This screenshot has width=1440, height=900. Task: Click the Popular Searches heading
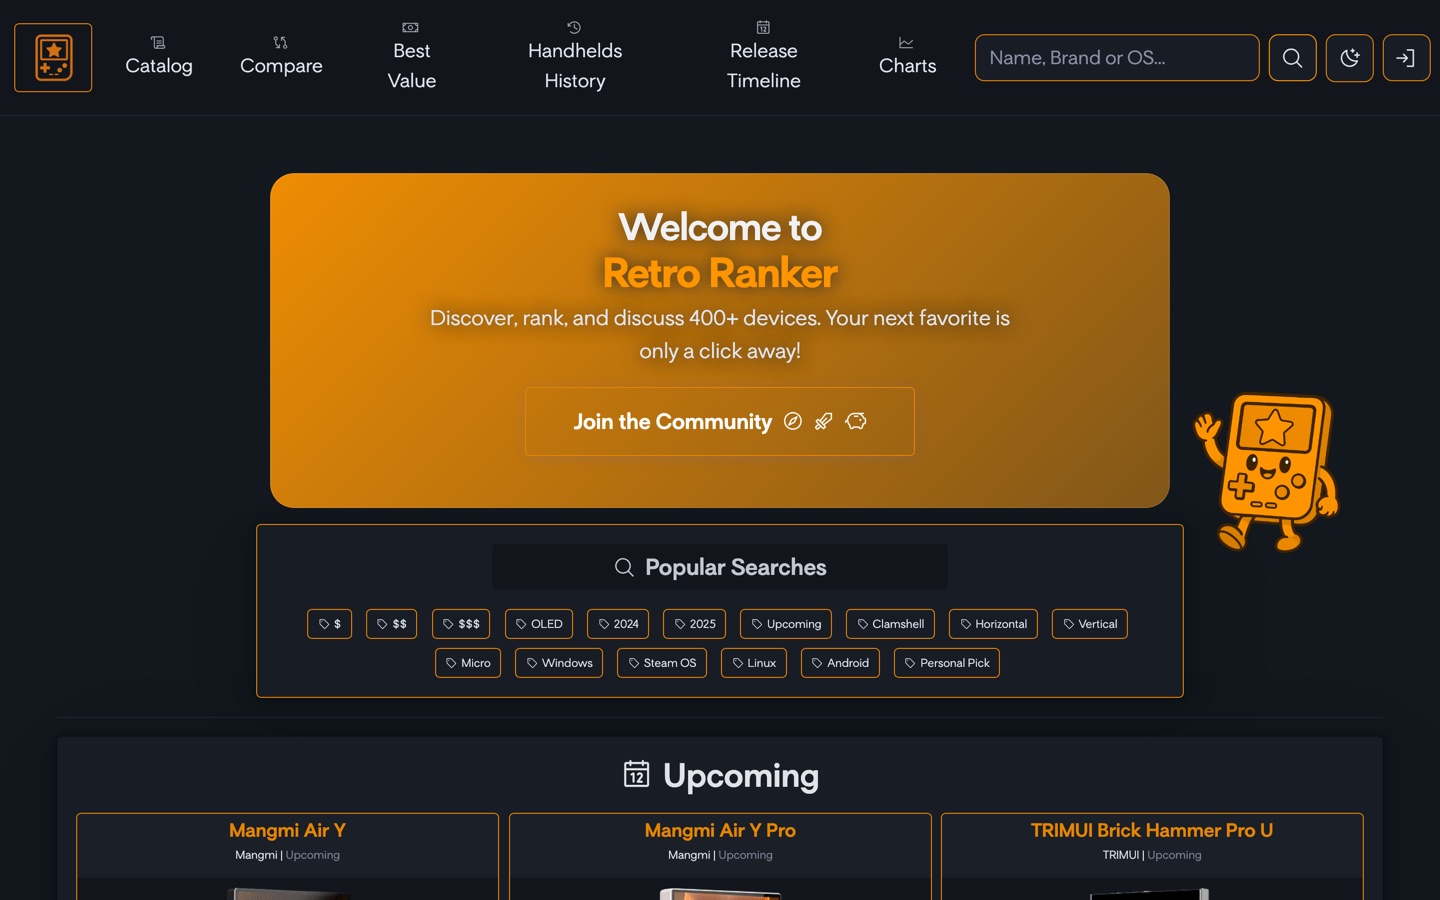tap(720, 567)
